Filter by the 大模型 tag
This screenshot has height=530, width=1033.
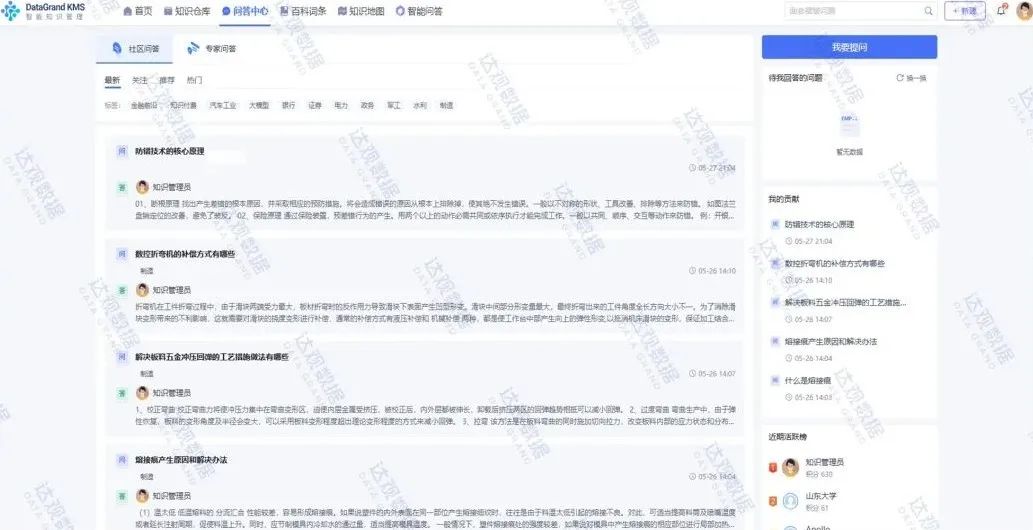(259, 105)
